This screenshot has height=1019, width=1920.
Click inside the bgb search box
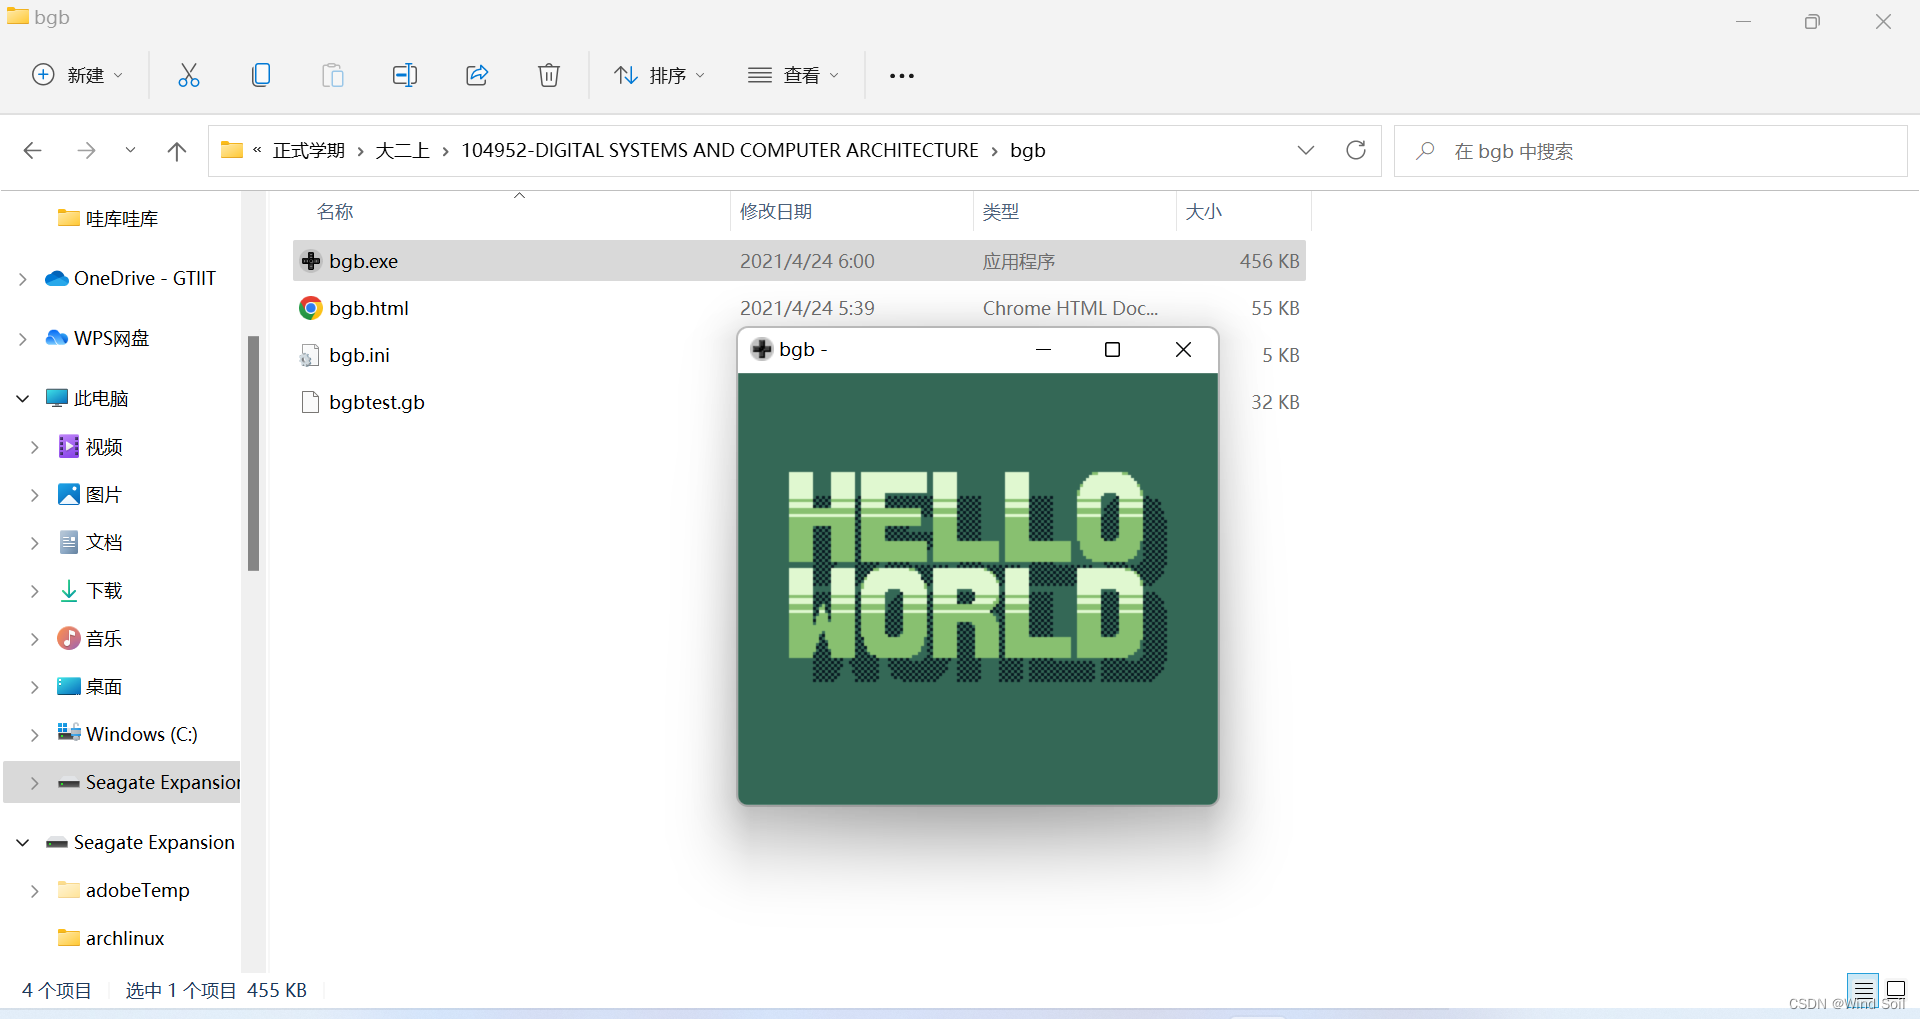[1600, 150]
